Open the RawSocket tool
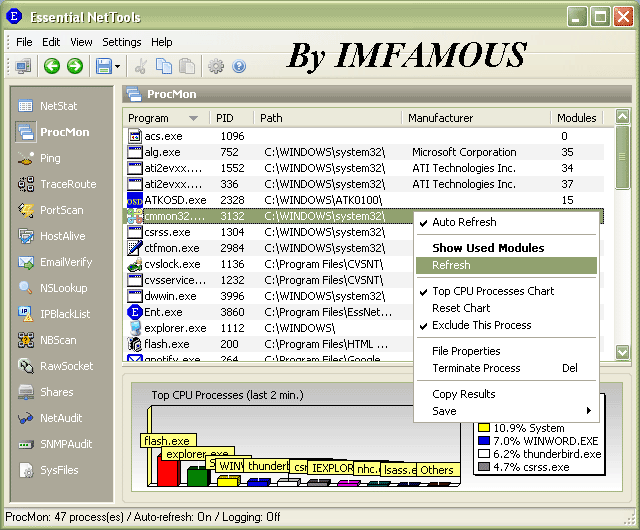 56,366
